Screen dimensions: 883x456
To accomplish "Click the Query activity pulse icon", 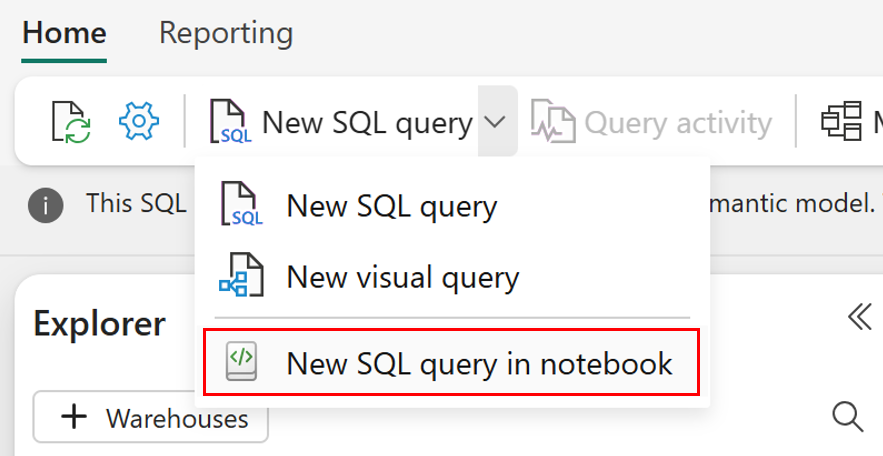I will click(553, 123).
